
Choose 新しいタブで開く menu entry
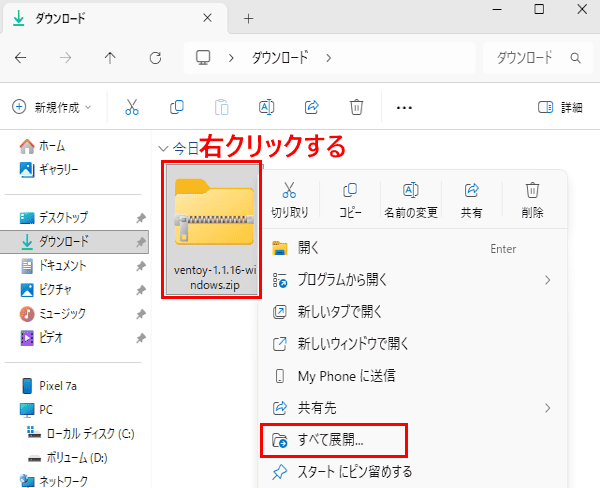(x=412, y=312)
